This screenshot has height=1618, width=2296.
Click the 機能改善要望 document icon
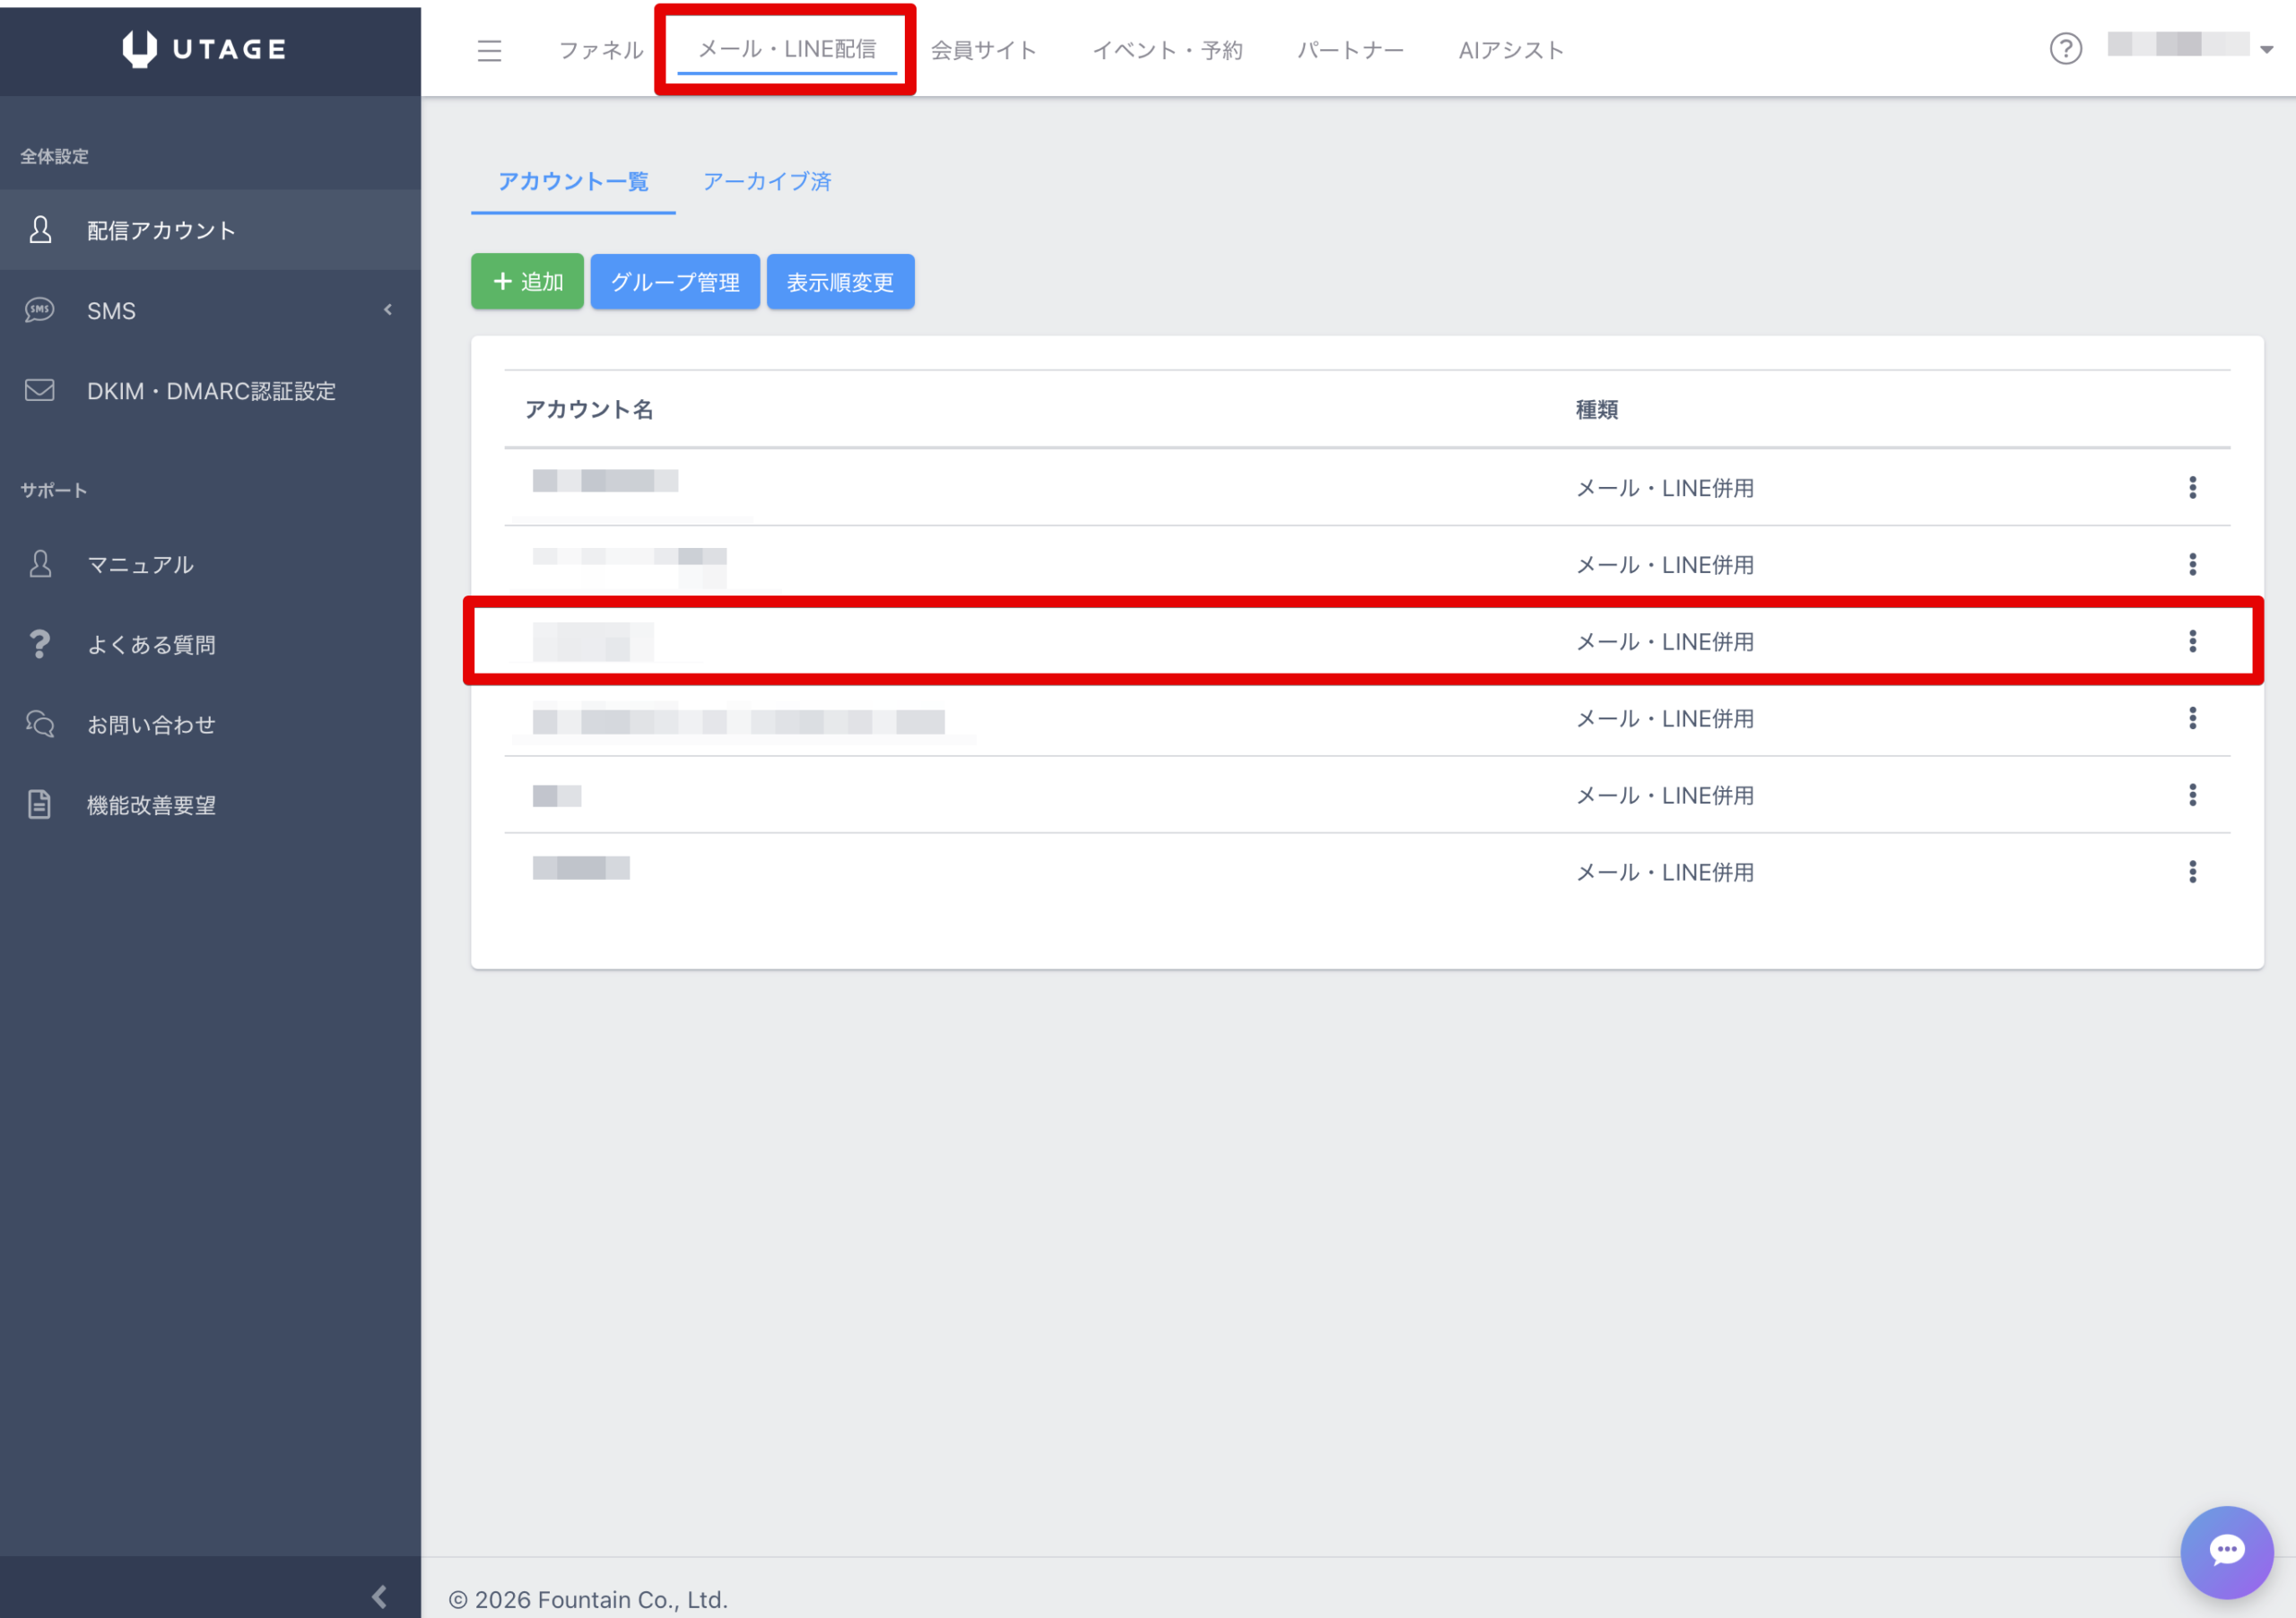pos(40,805)
